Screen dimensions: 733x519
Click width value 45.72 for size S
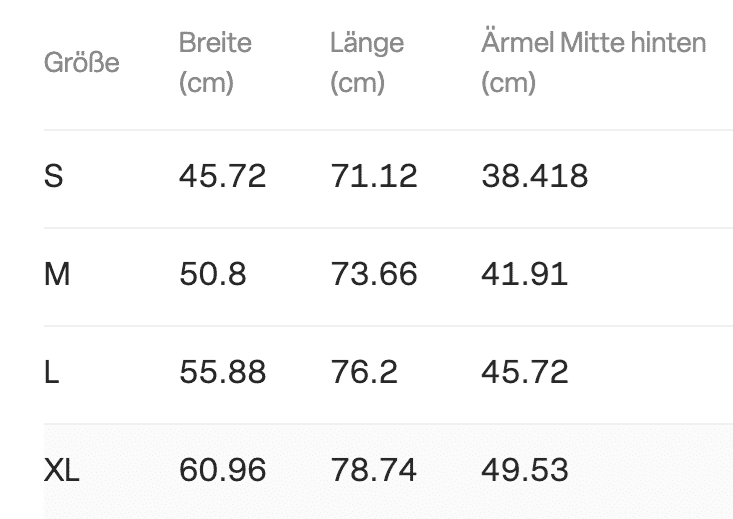222,177
